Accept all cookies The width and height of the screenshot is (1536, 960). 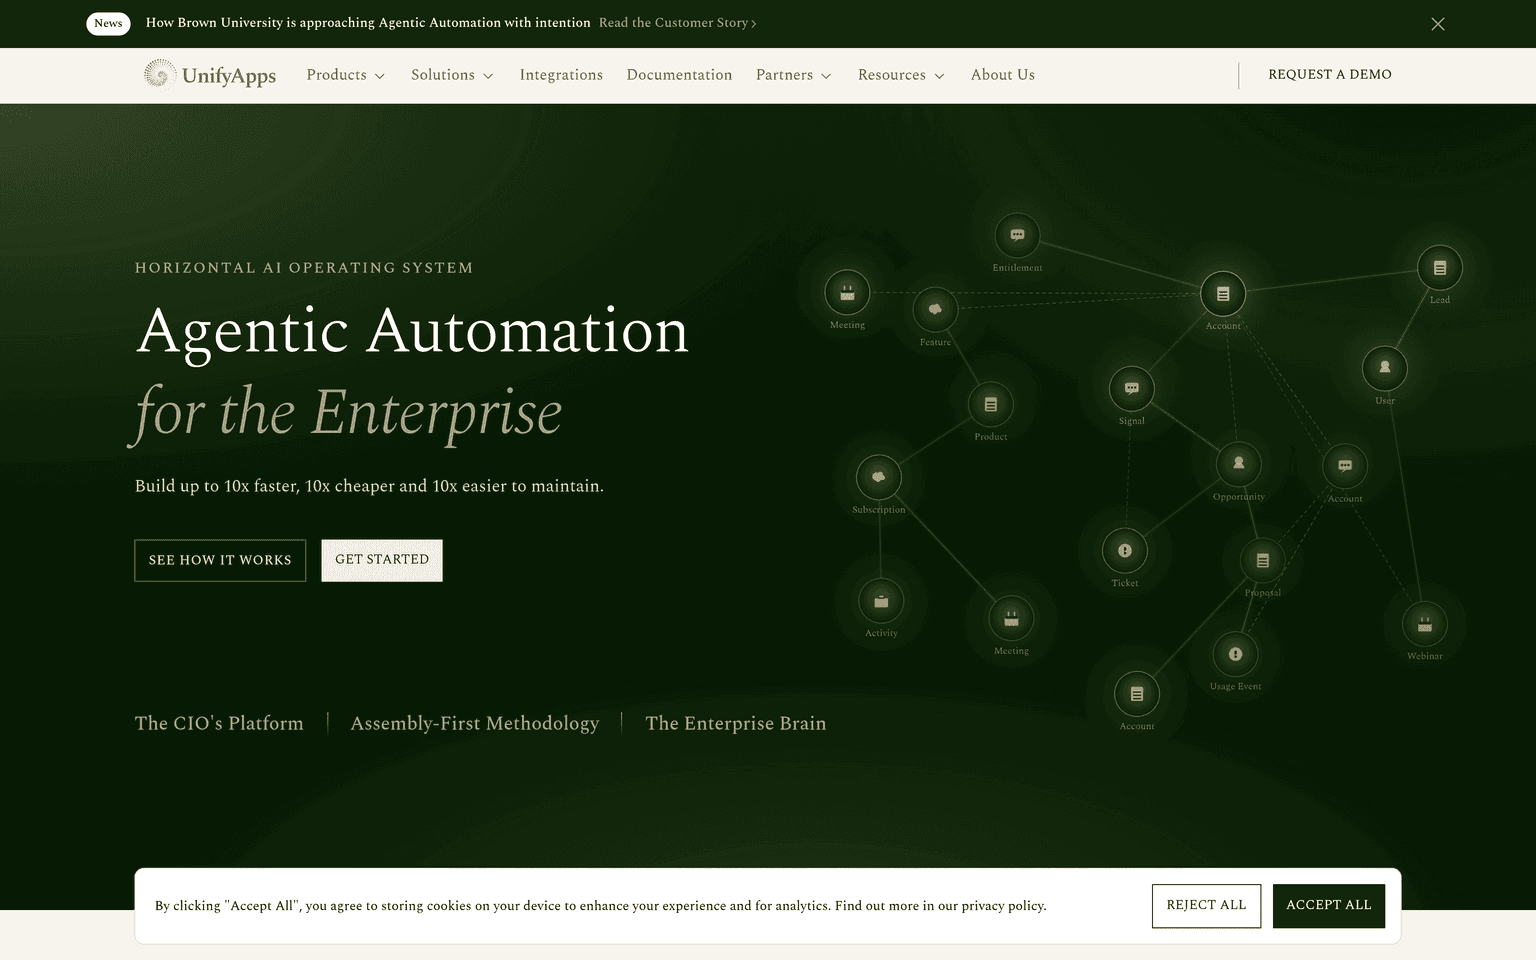tap(1329, 905)
